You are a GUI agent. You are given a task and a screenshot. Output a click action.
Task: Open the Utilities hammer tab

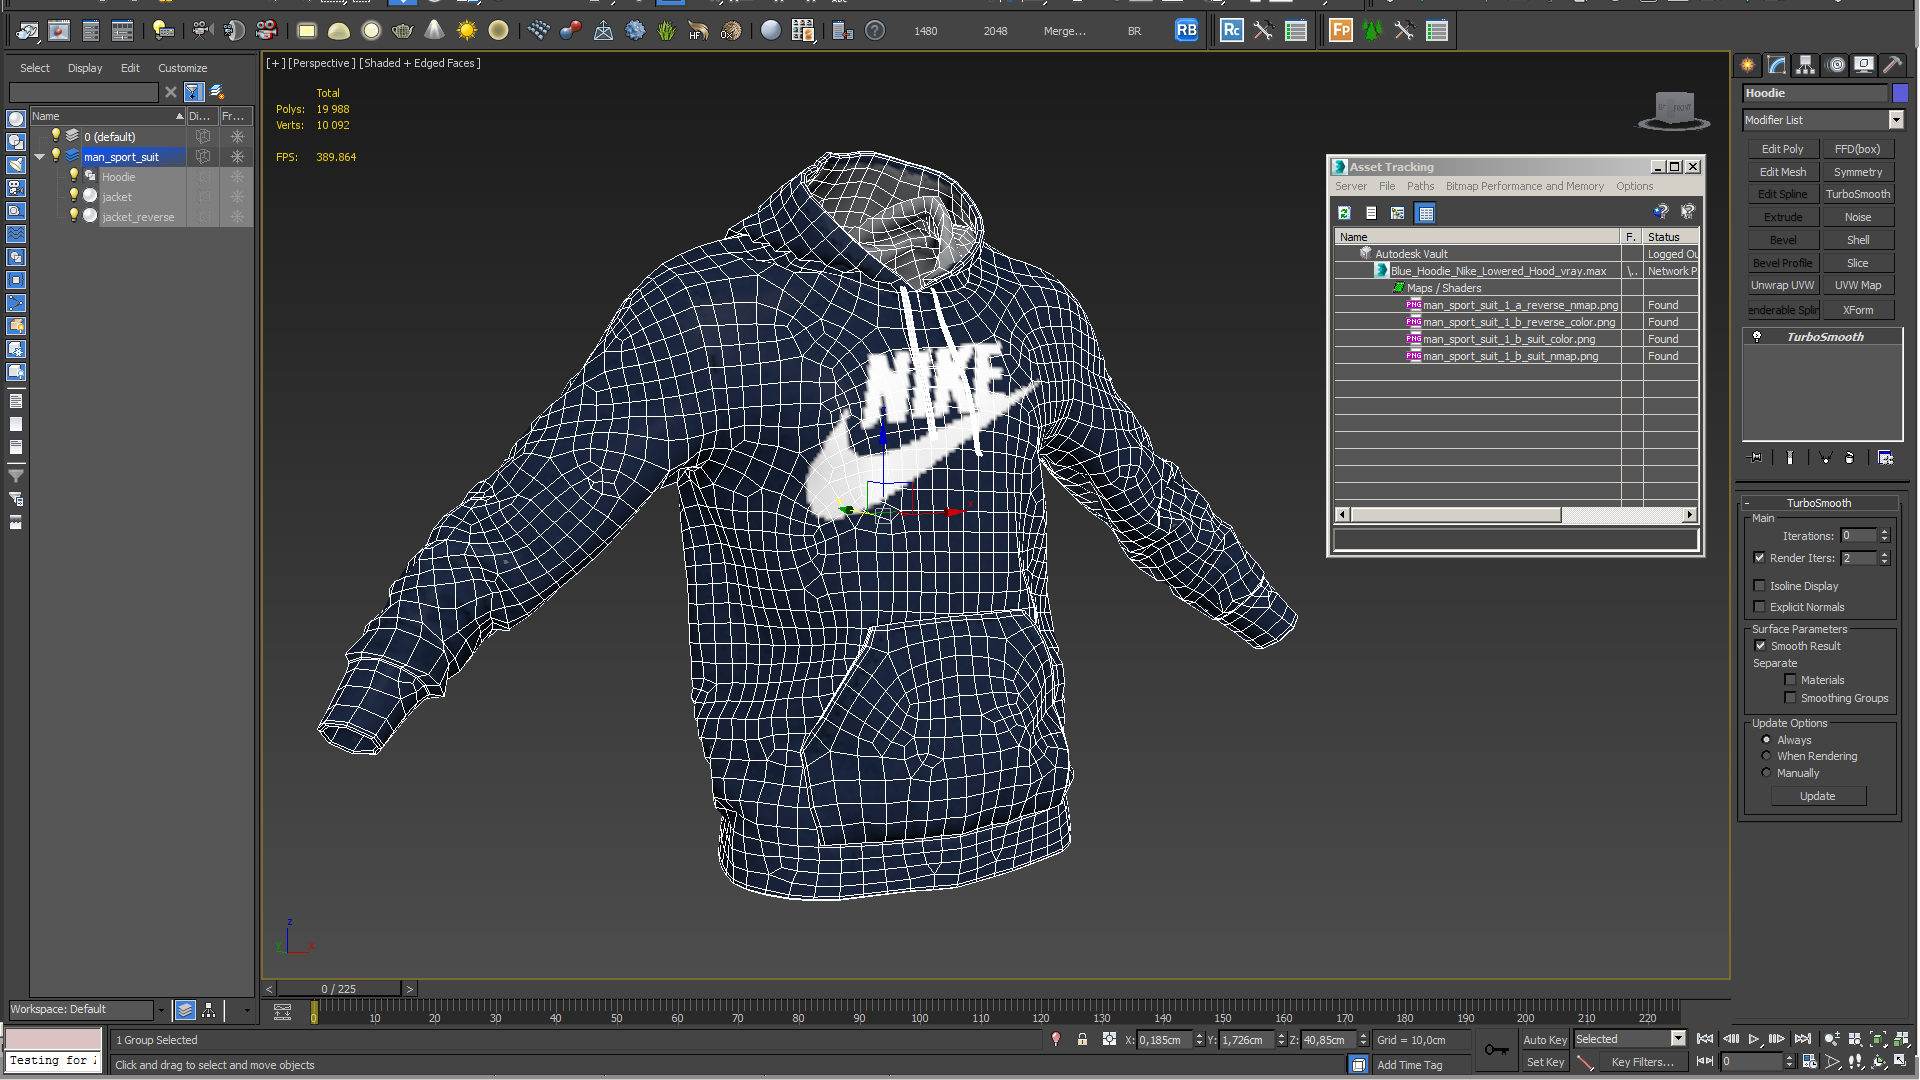[x=1893, y=65]
